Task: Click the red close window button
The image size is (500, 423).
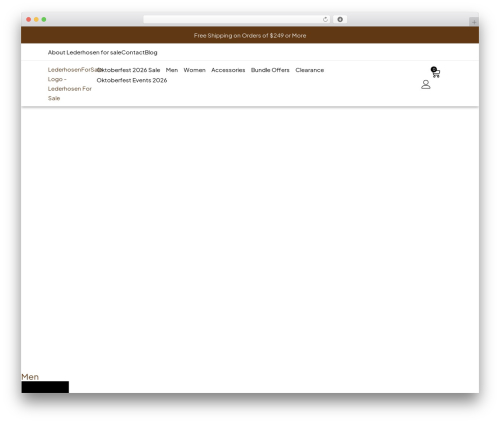Action: [x=29, y=19]
